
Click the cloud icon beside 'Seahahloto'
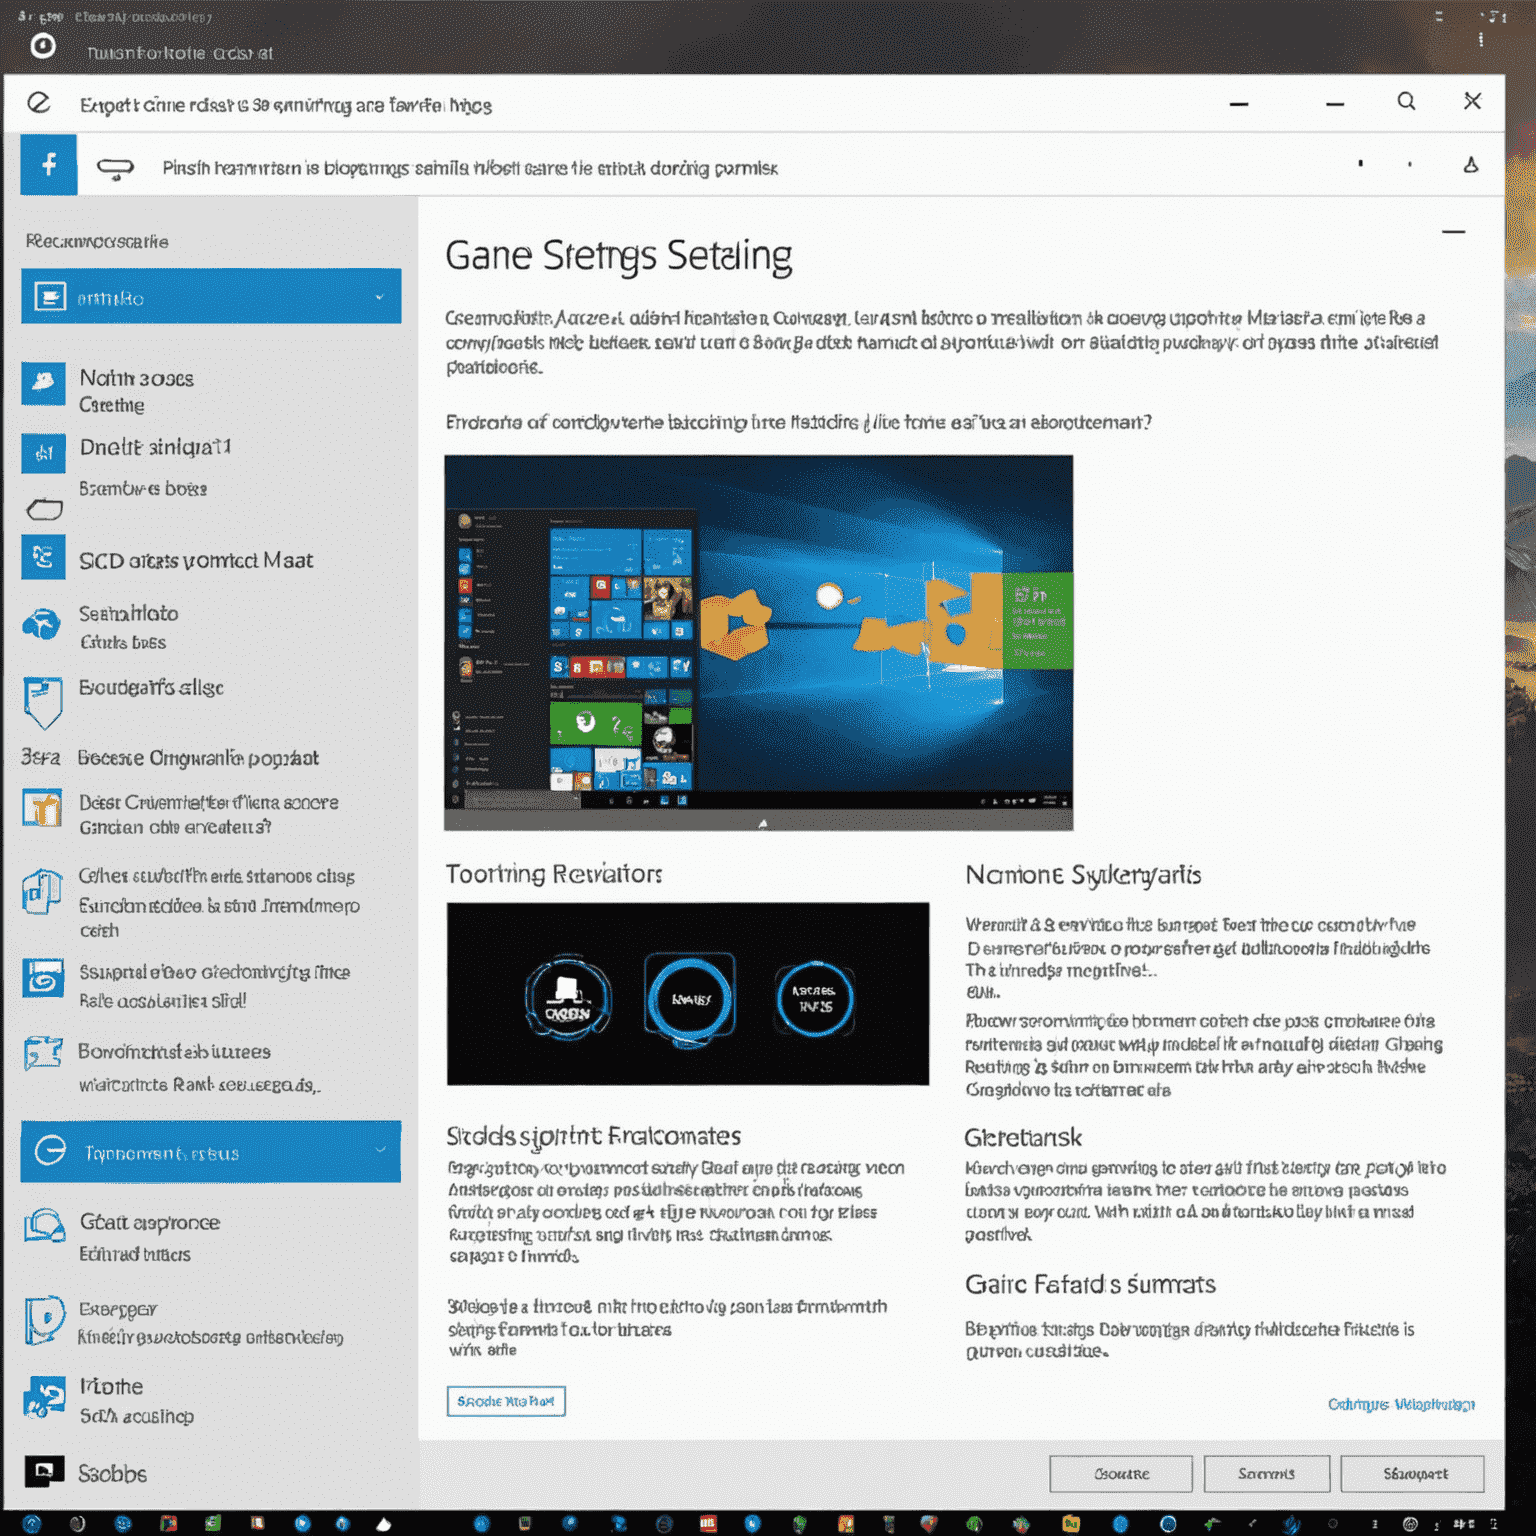pos(42,624)
